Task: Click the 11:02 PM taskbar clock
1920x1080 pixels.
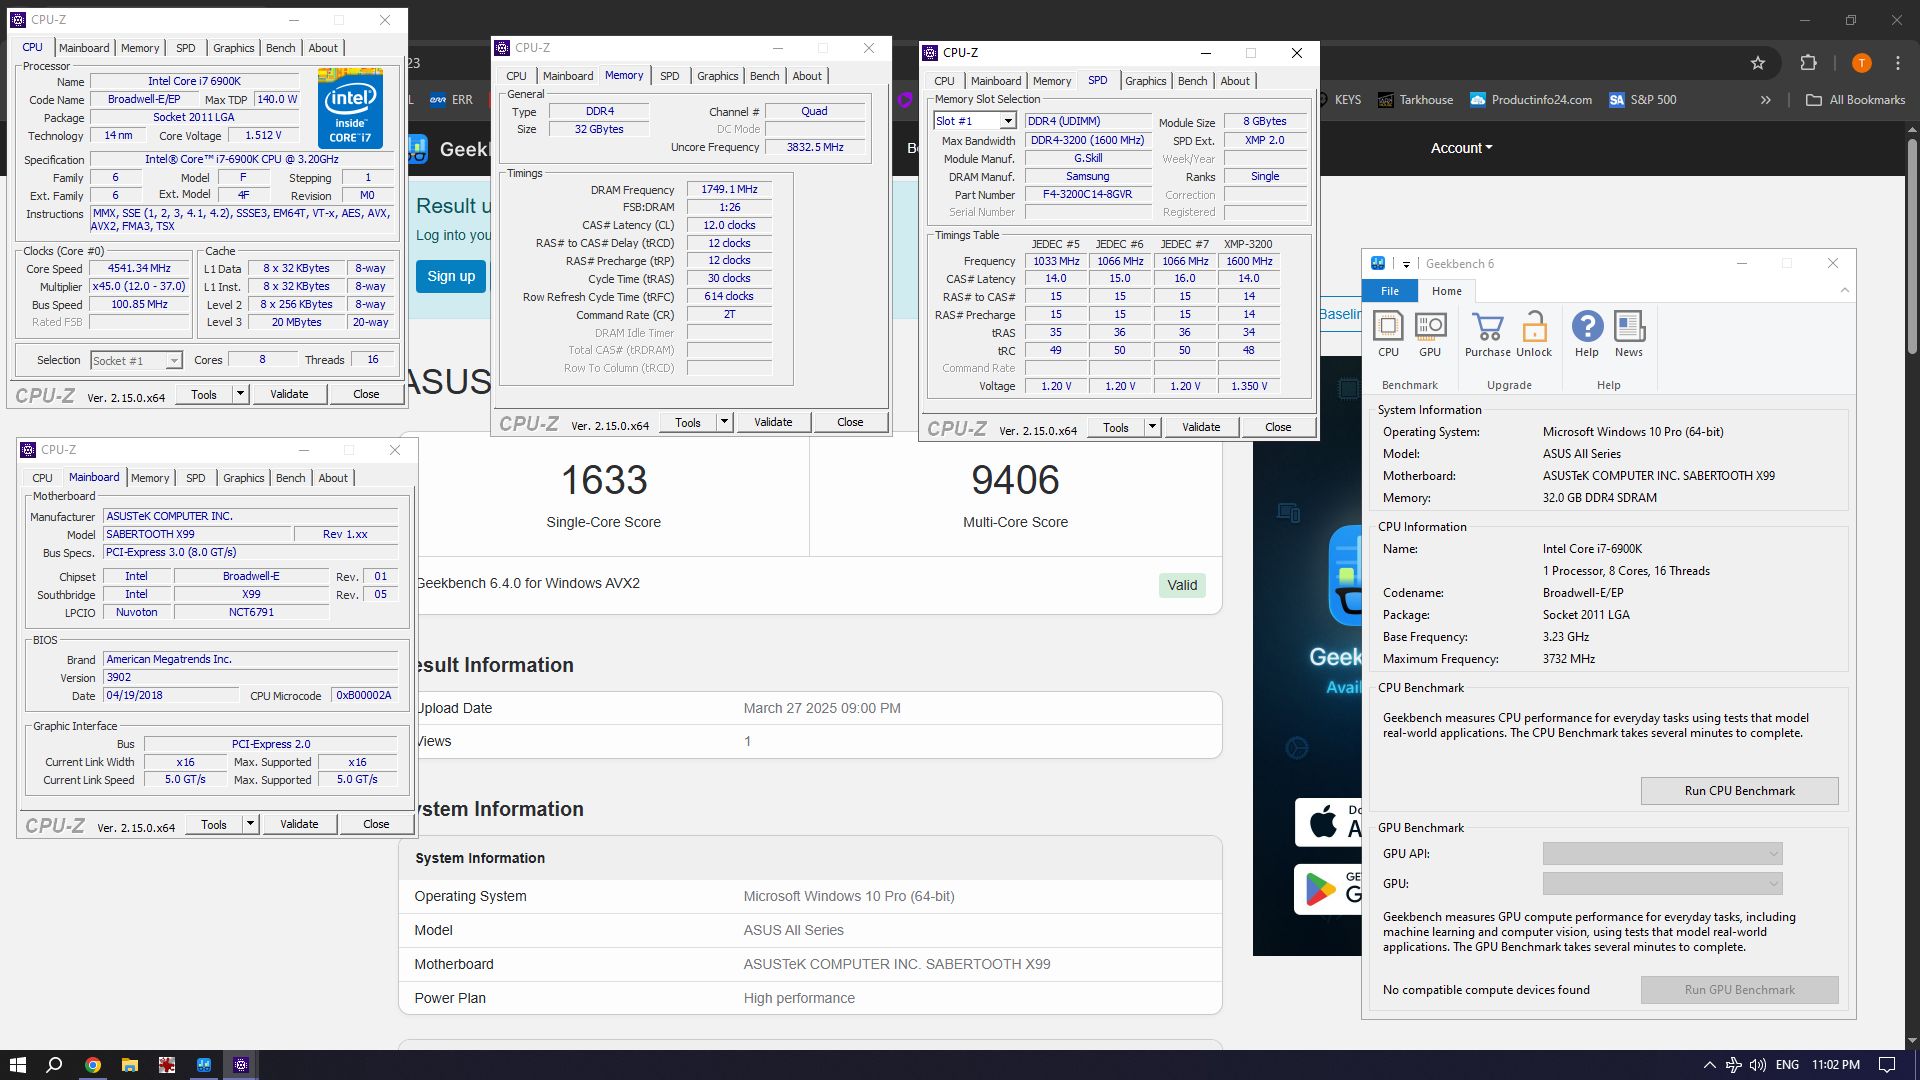Action: (x=1836, y=1065)
